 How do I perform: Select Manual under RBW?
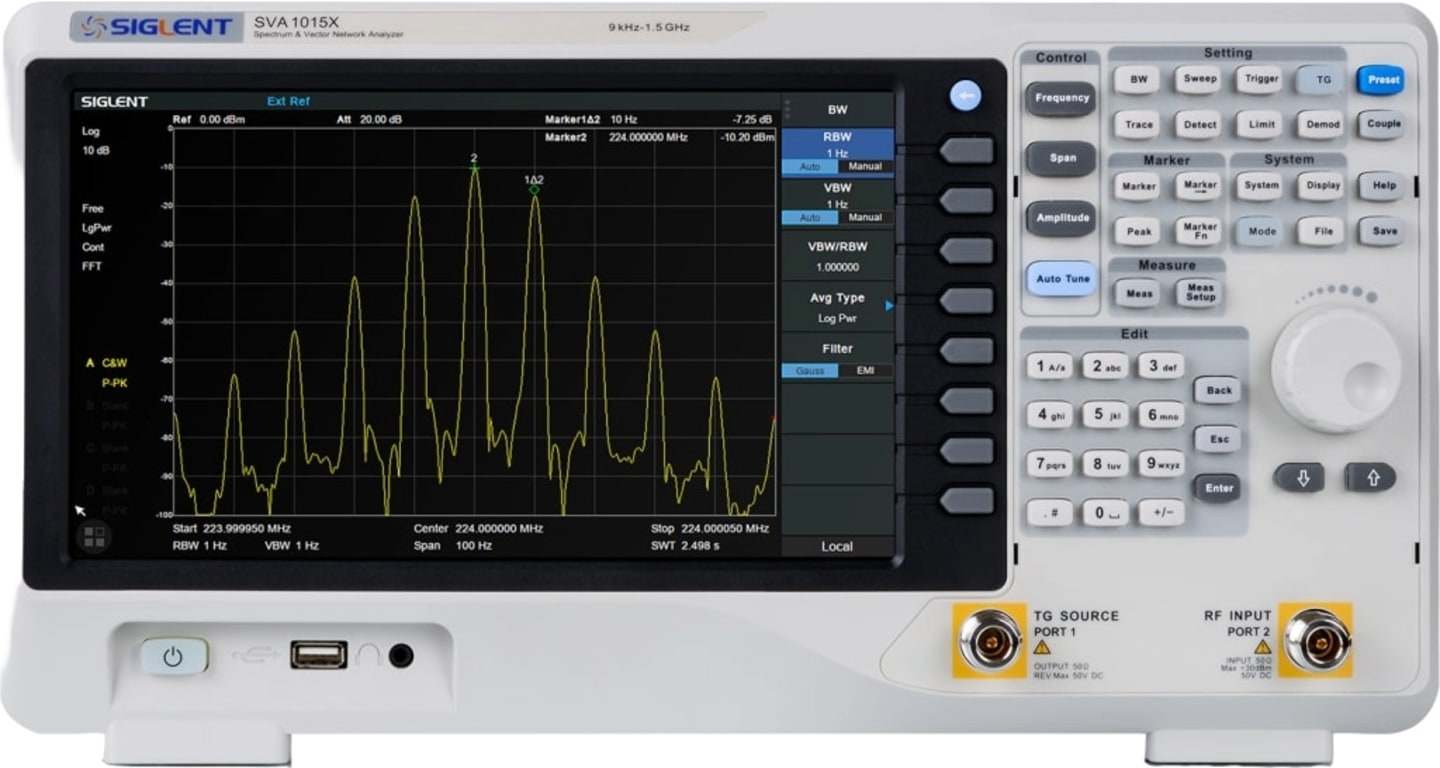click(866, 167)
